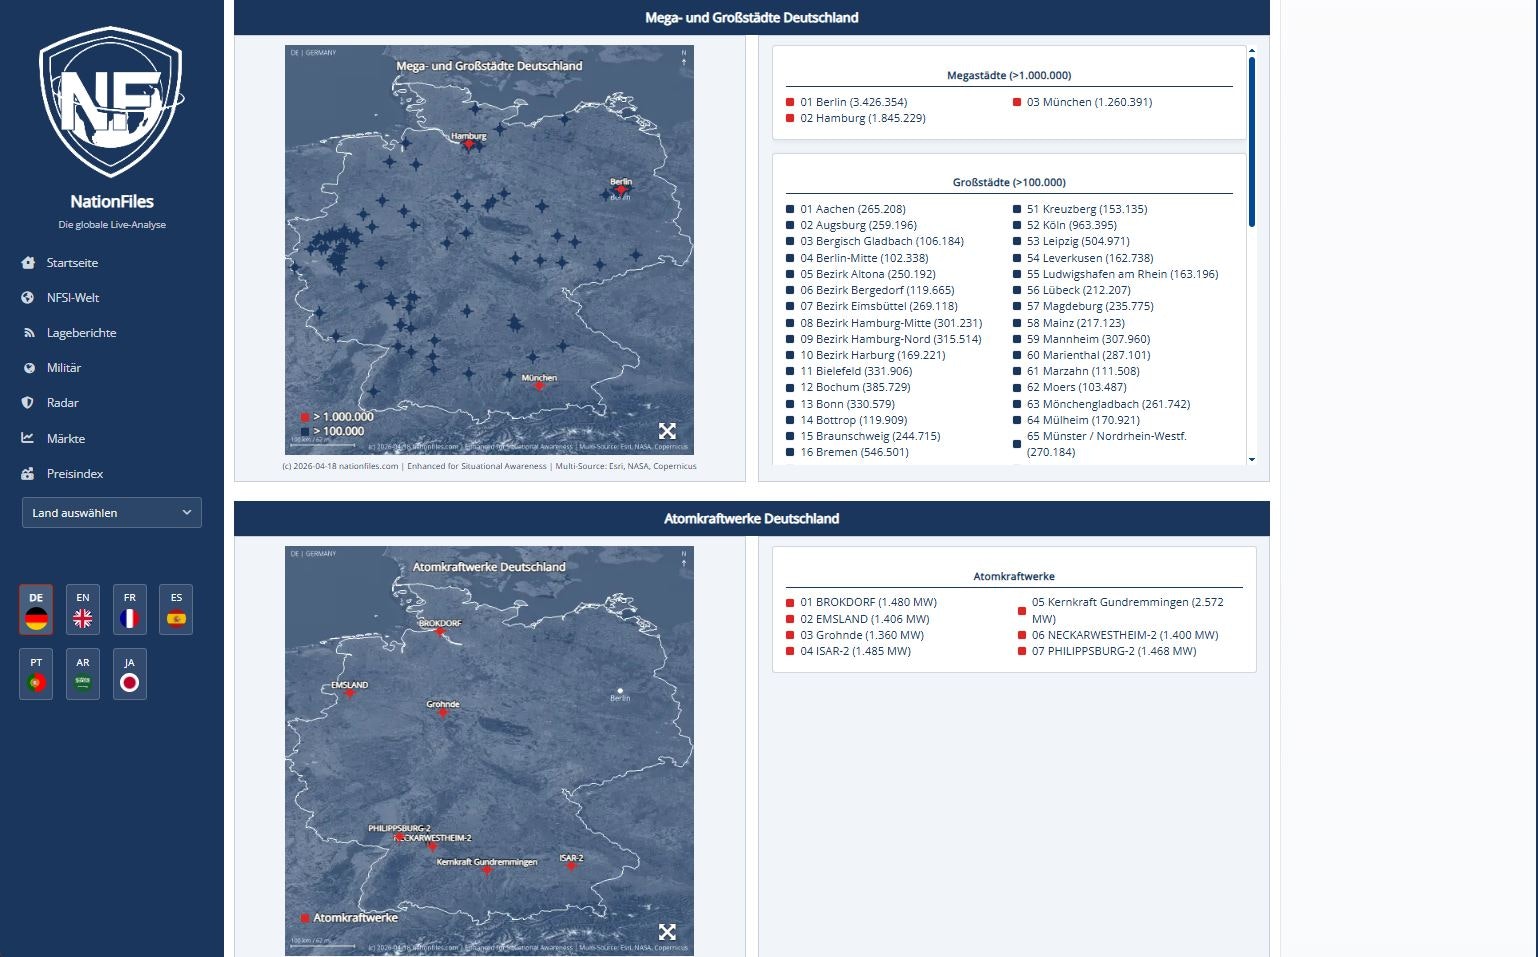
Task: Click '63 Mönchengladbach (261.742)' entry
Action: (1108, 404)
